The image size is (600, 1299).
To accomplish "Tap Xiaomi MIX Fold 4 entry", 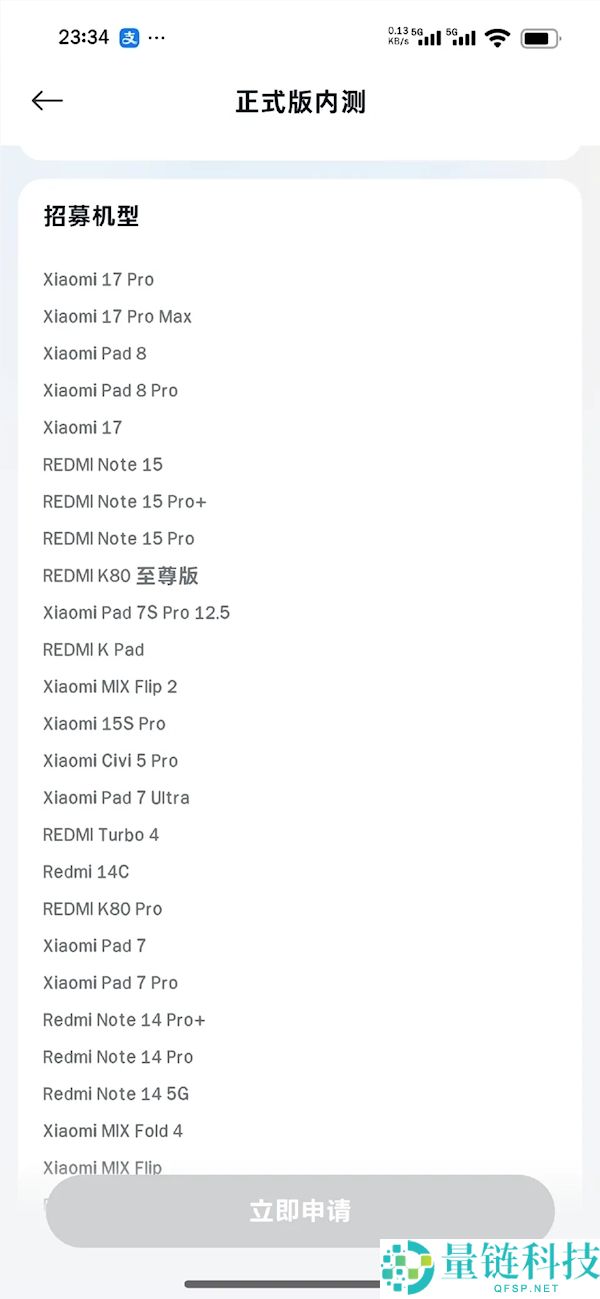I will pos(113,1131).
